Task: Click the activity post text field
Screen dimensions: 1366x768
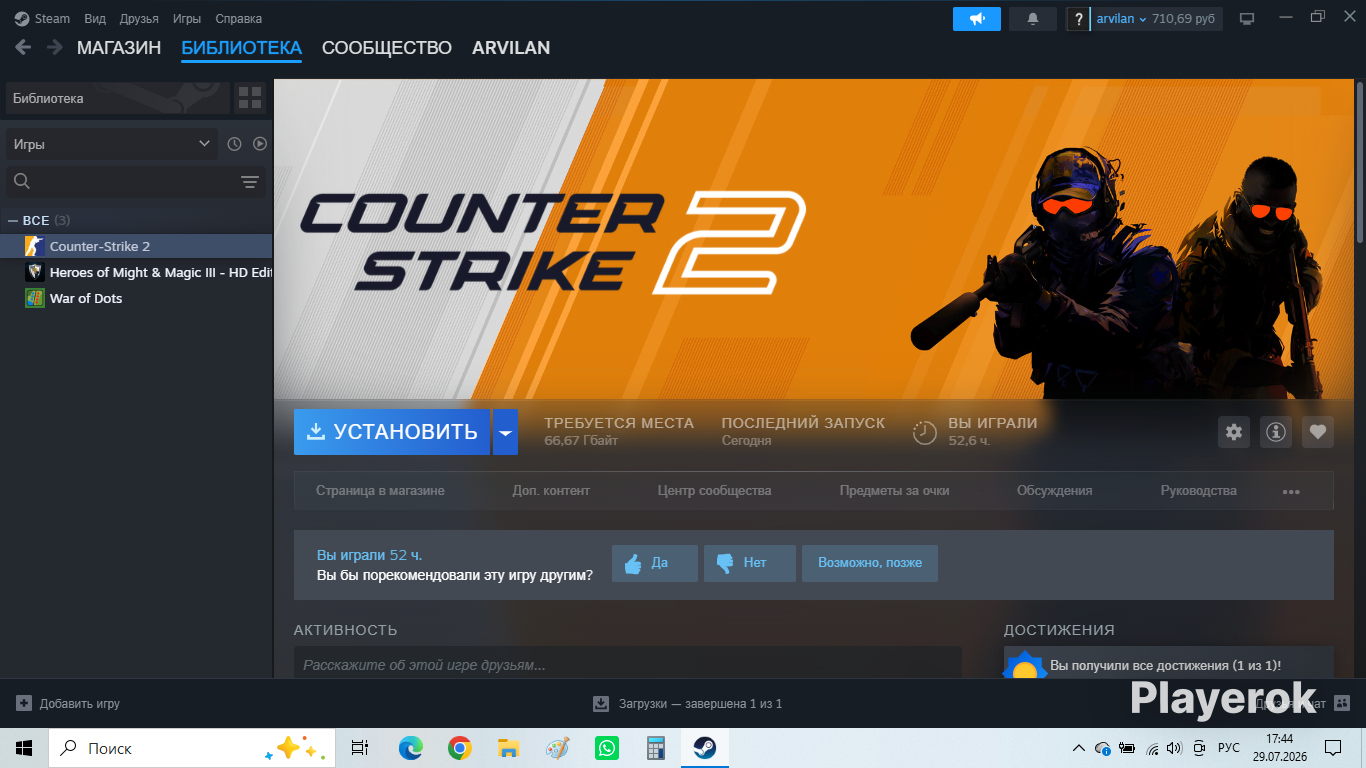Action: coord(627,665)
